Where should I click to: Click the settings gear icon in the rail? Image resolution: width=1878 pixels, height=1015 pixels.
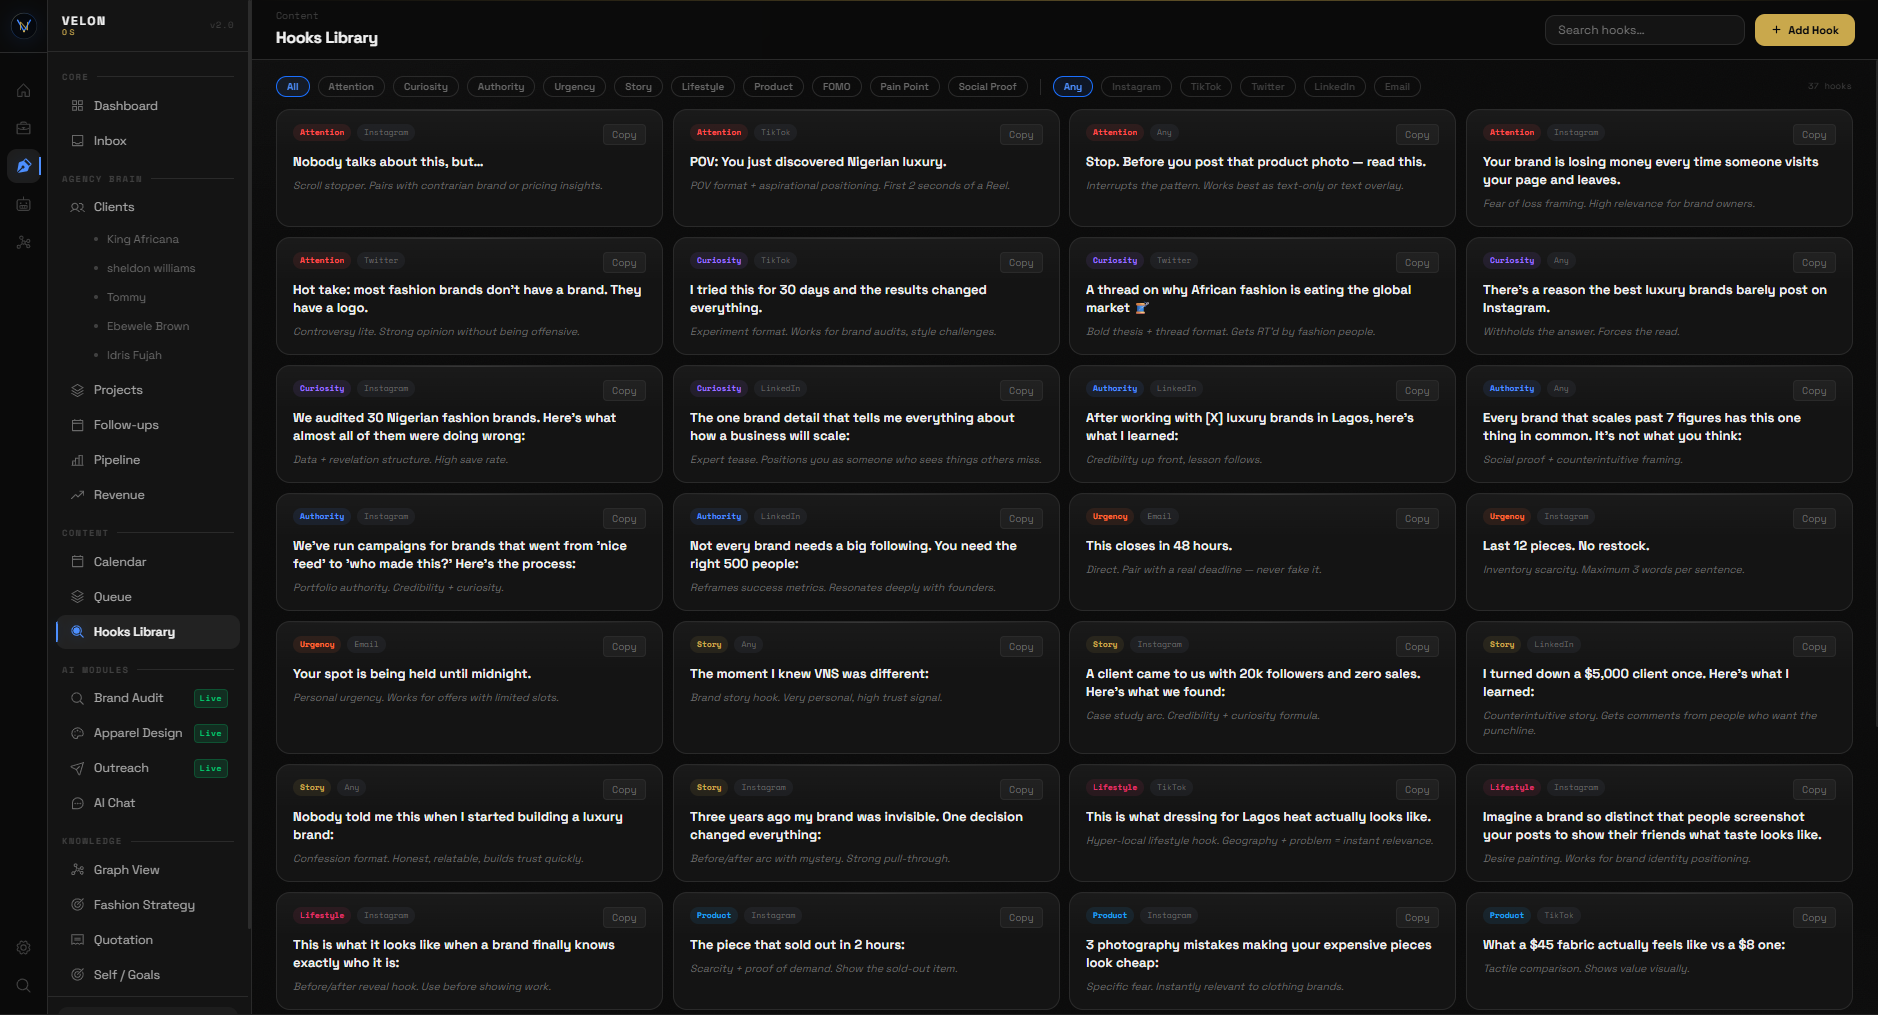(24, 948)
